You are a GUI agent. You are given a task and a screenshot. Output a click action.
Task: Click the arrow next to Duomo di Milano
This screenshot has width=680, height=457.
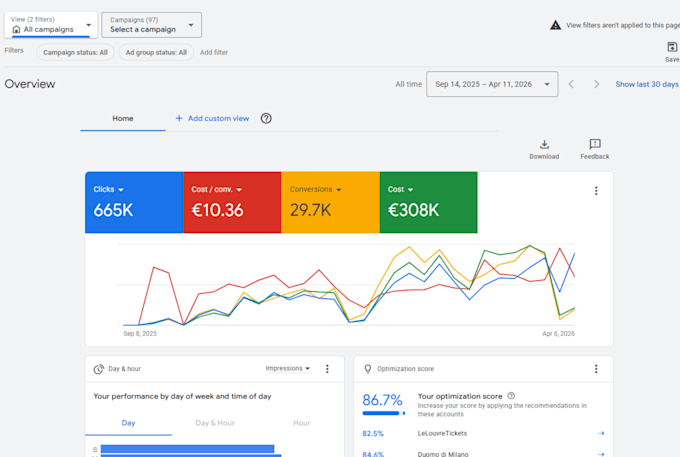tap(601, 454)
